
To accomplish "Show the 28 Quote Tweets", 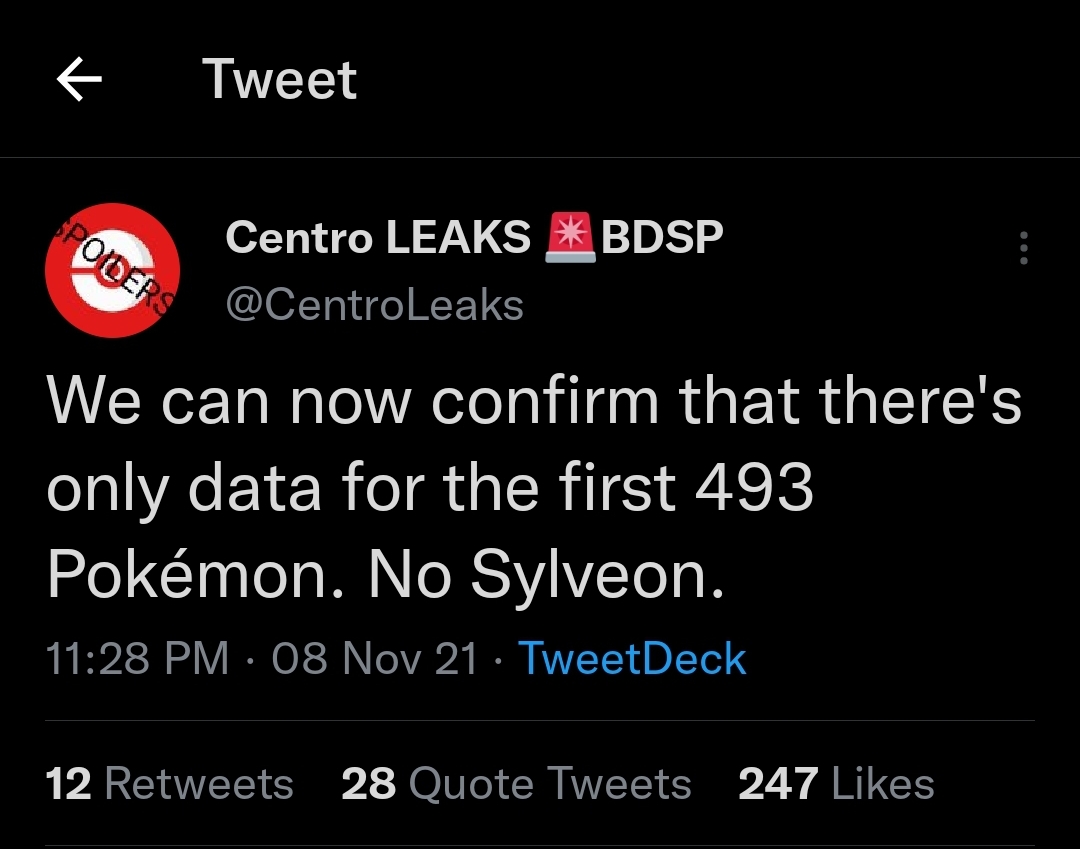I will (x=516, y=784).
